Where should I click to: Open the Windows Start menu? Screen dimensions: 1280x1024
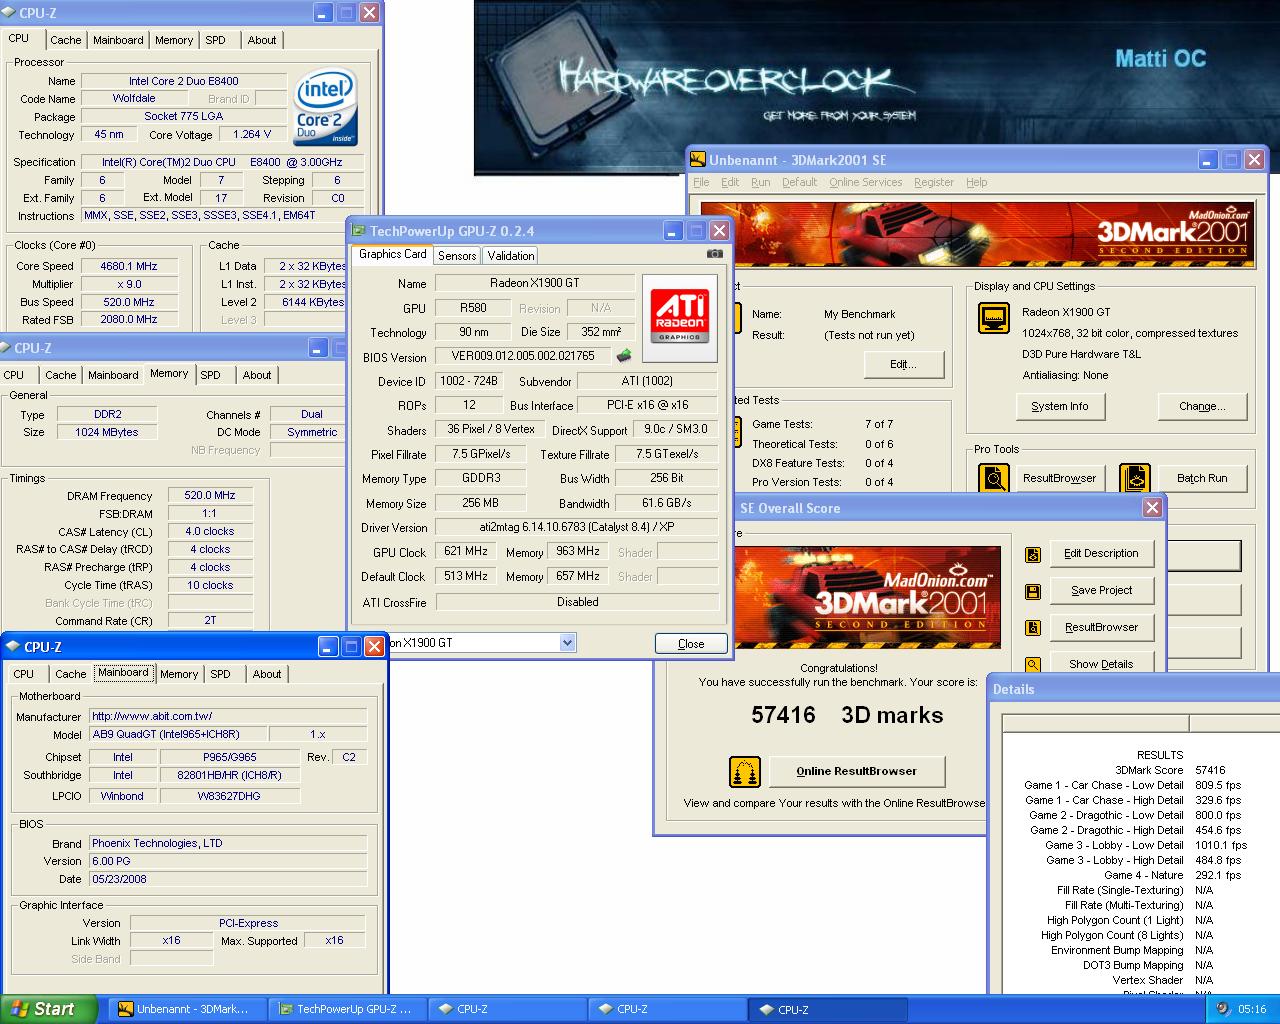click(48, 1009)
